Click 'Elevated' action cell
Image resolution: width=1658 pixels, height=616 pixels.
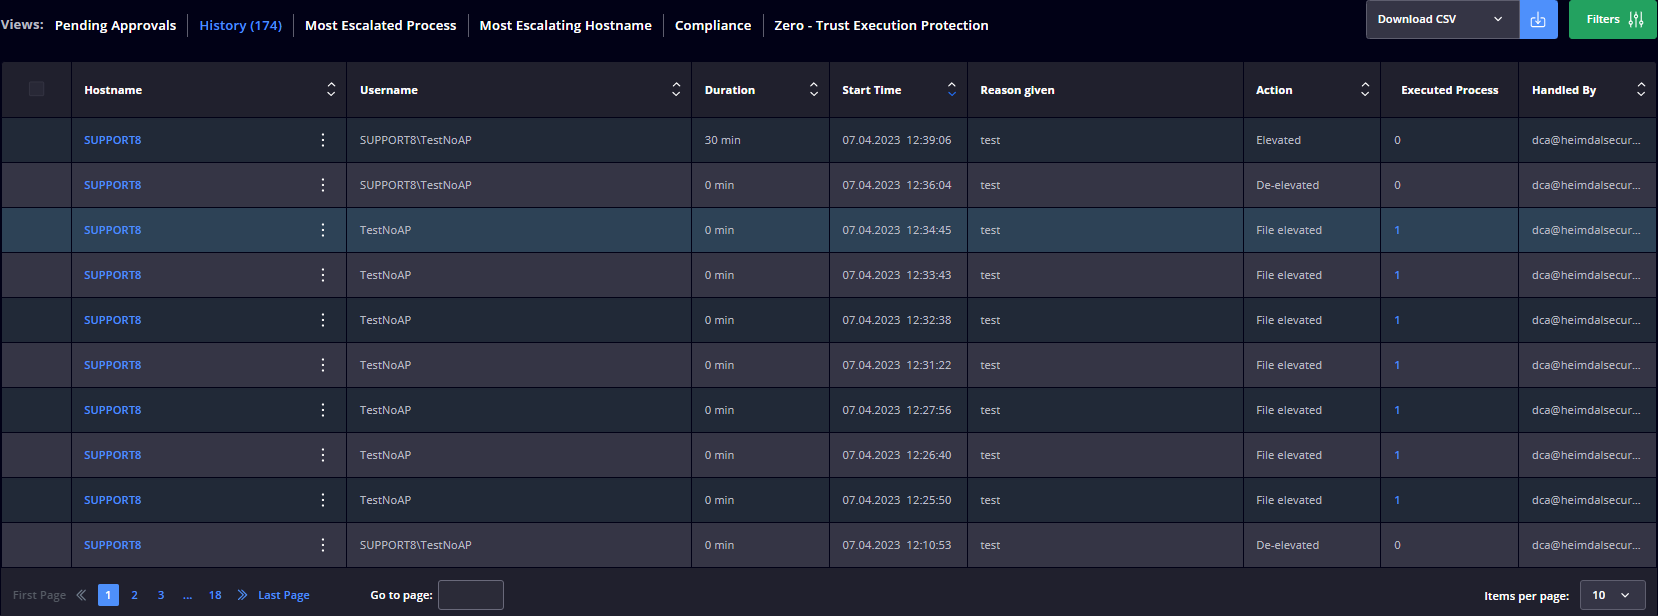[x=1278, y=140]
